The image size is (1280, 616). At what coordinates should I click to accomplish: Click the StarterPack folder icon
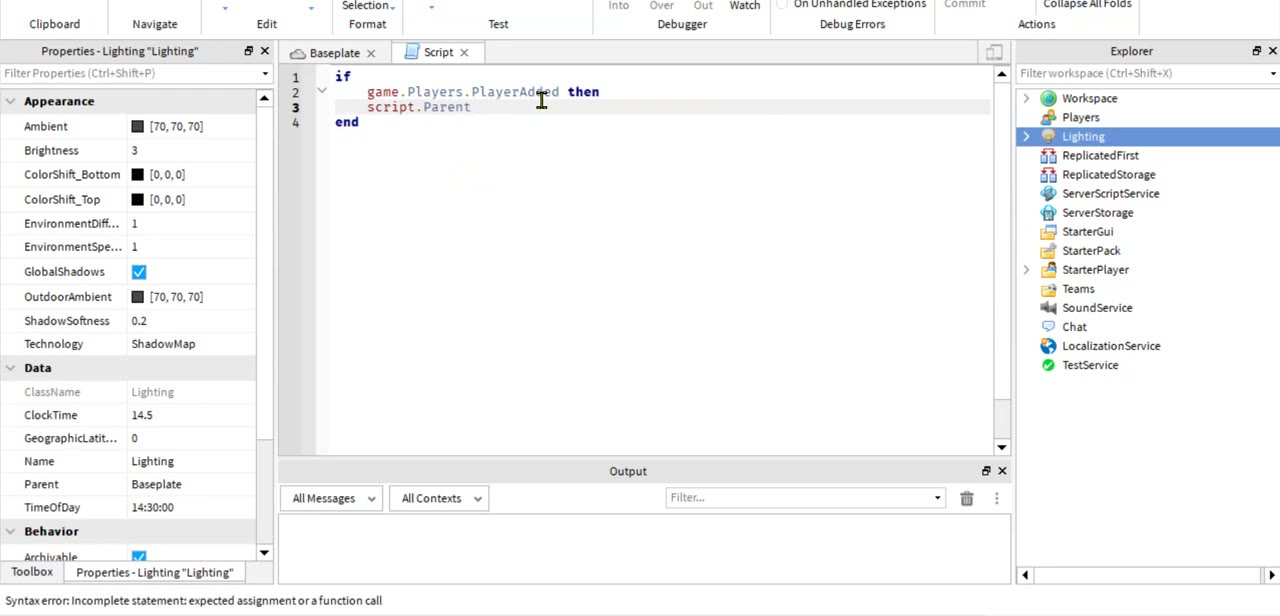click(x=1048, y=250)
